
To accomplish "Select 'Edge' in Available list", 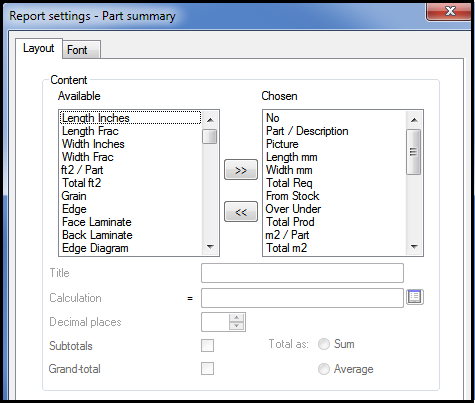I will pyautogui.click(x=131, y=209).
